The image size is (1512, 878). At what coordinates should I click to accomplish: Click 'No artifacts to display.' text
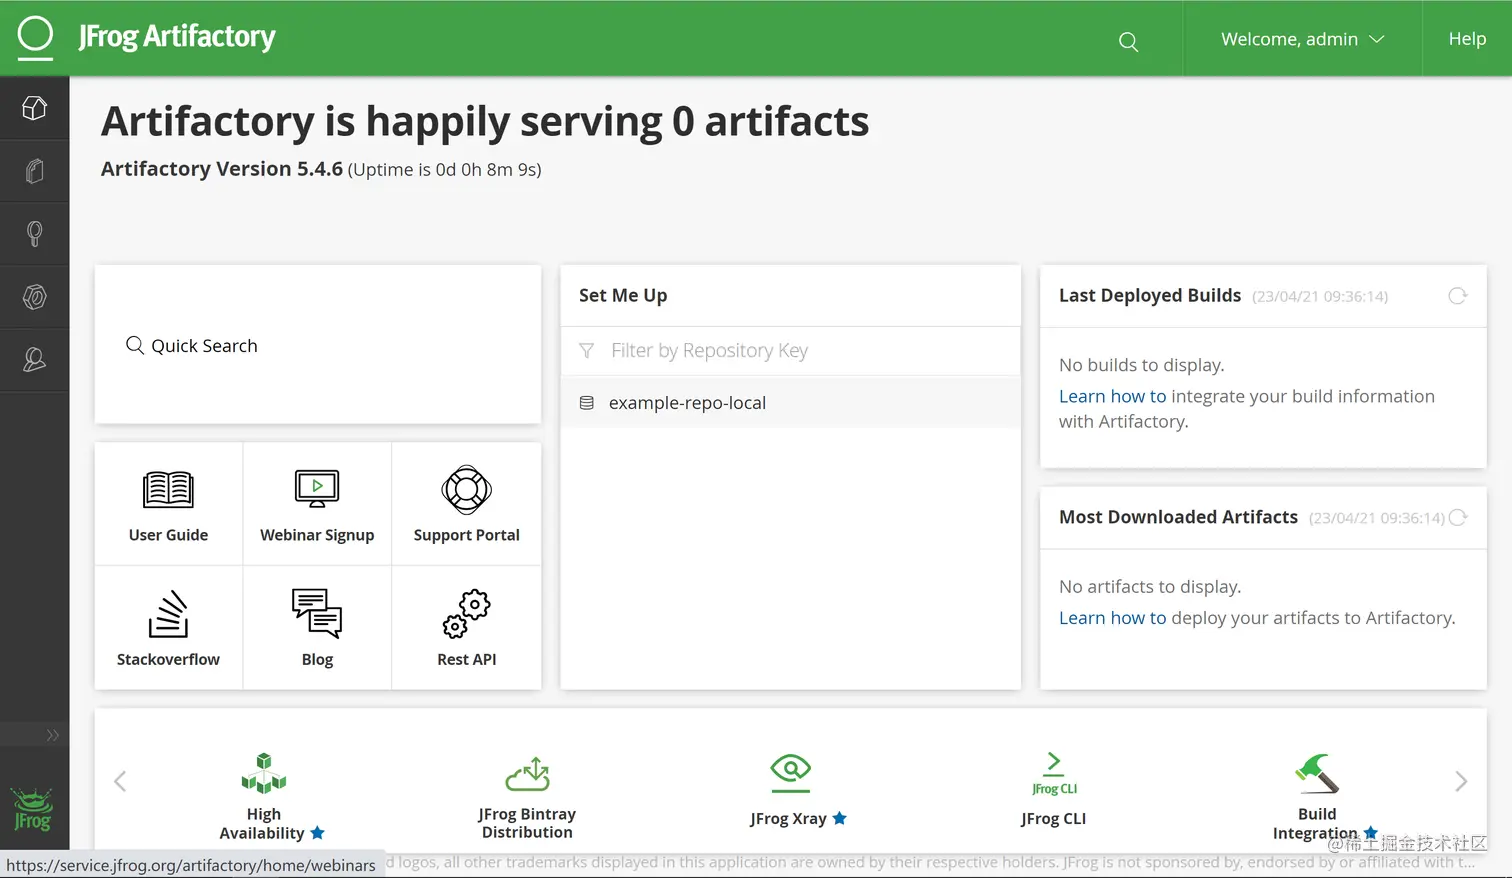(x=1150, y=587)
